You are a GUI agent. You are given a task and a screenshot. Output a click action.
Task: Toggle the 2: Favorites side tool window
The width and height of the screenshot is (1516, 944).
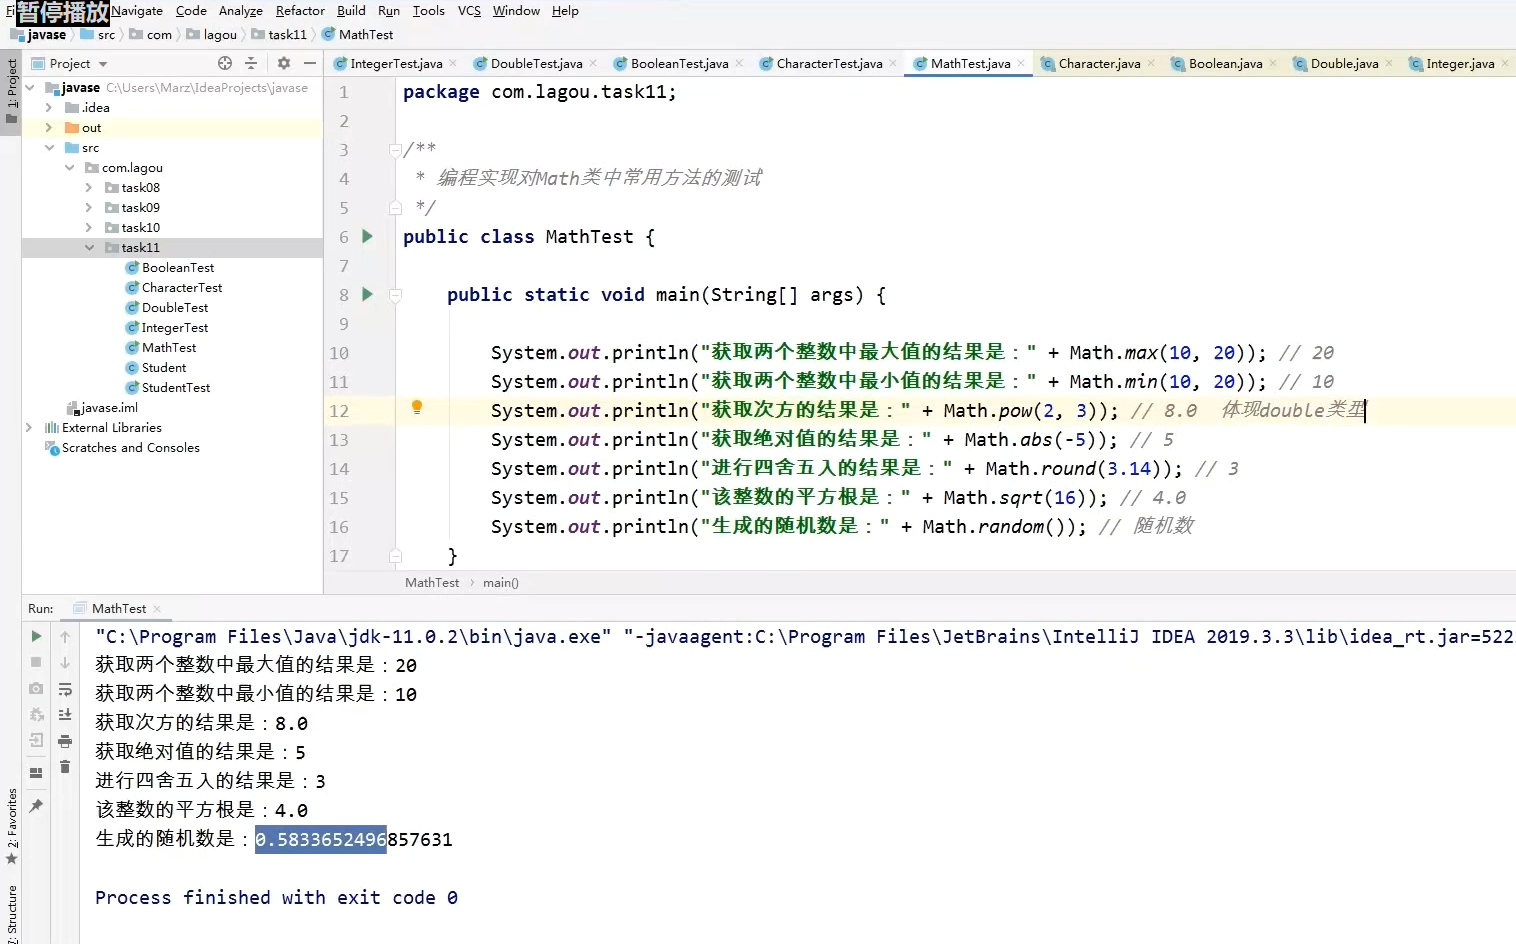11,826
